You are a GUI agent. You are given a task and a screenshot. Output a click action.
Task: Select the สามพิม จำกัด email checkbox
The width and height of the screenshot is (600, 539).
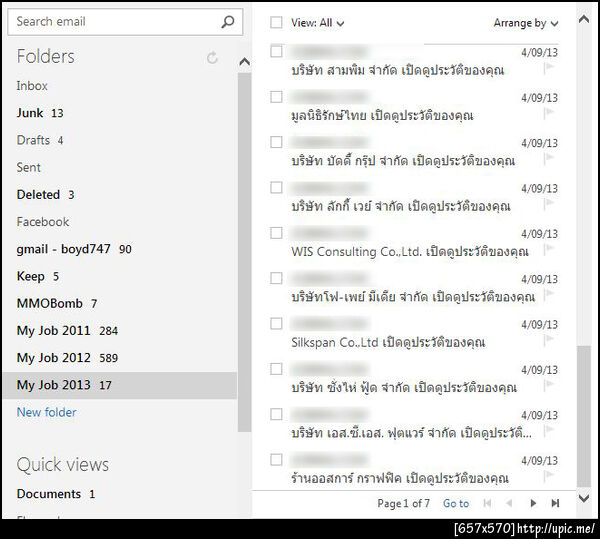[x=276, y=51]
